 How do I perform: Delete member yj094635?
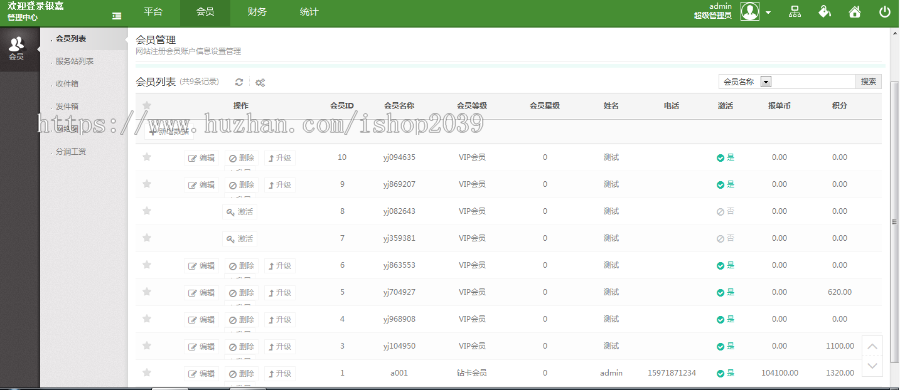click(x=241, y=158)
